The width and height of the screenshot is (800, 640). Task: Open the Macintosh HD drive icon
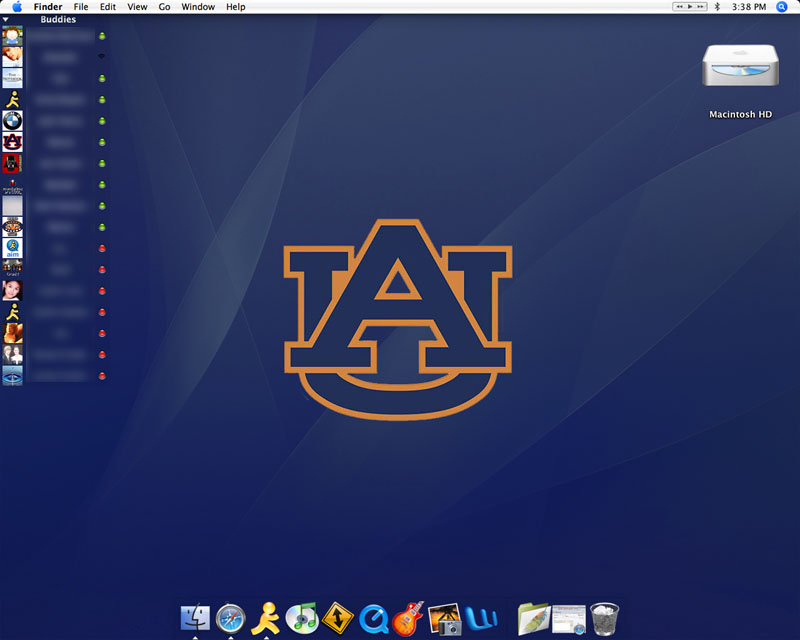coord(740,66)
